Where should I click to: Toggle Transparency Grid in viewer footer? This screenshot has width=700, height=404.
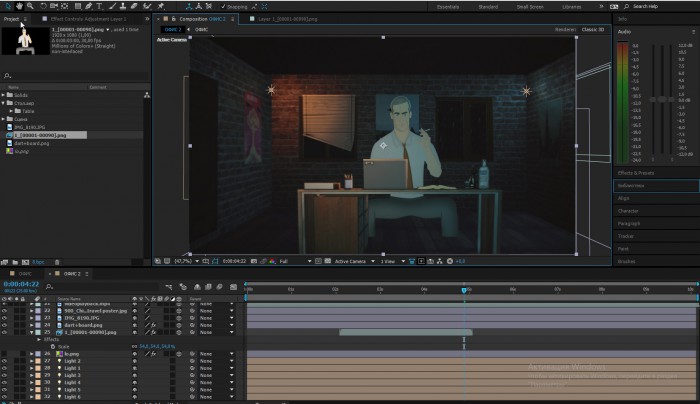pos(327,261)
